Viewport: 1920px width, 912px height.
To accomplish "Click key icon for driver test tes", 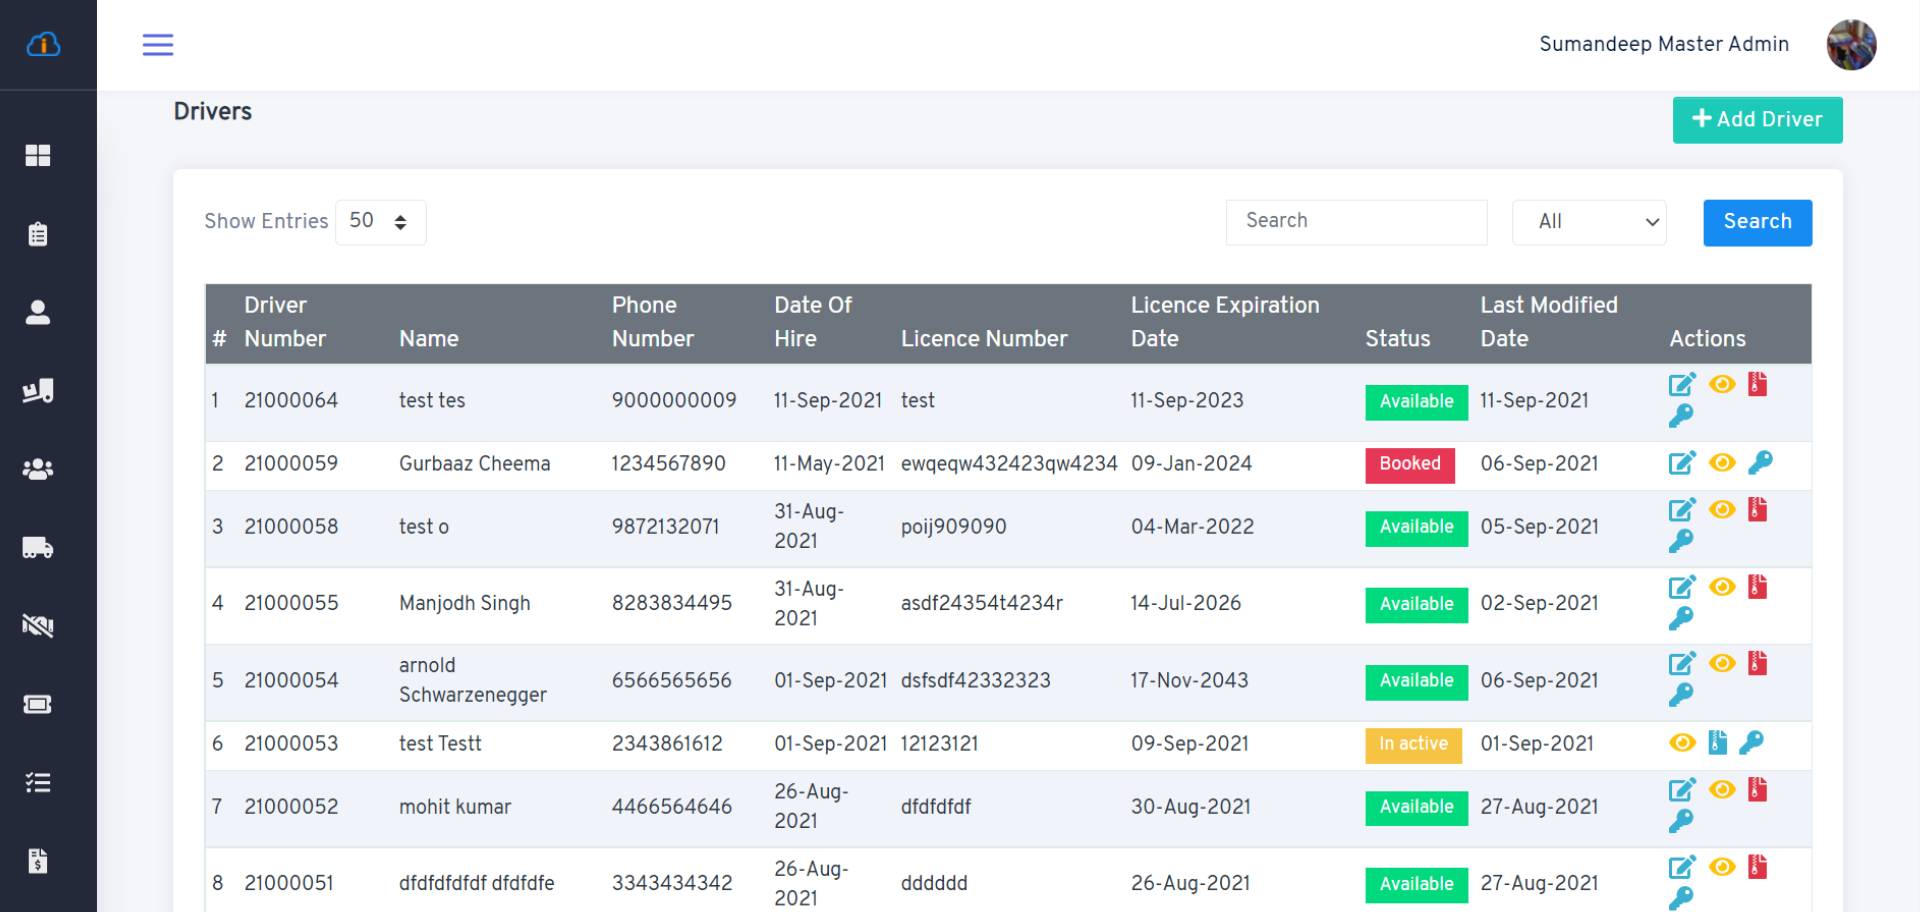I will pyautogui.click(x=1681, y=416).
